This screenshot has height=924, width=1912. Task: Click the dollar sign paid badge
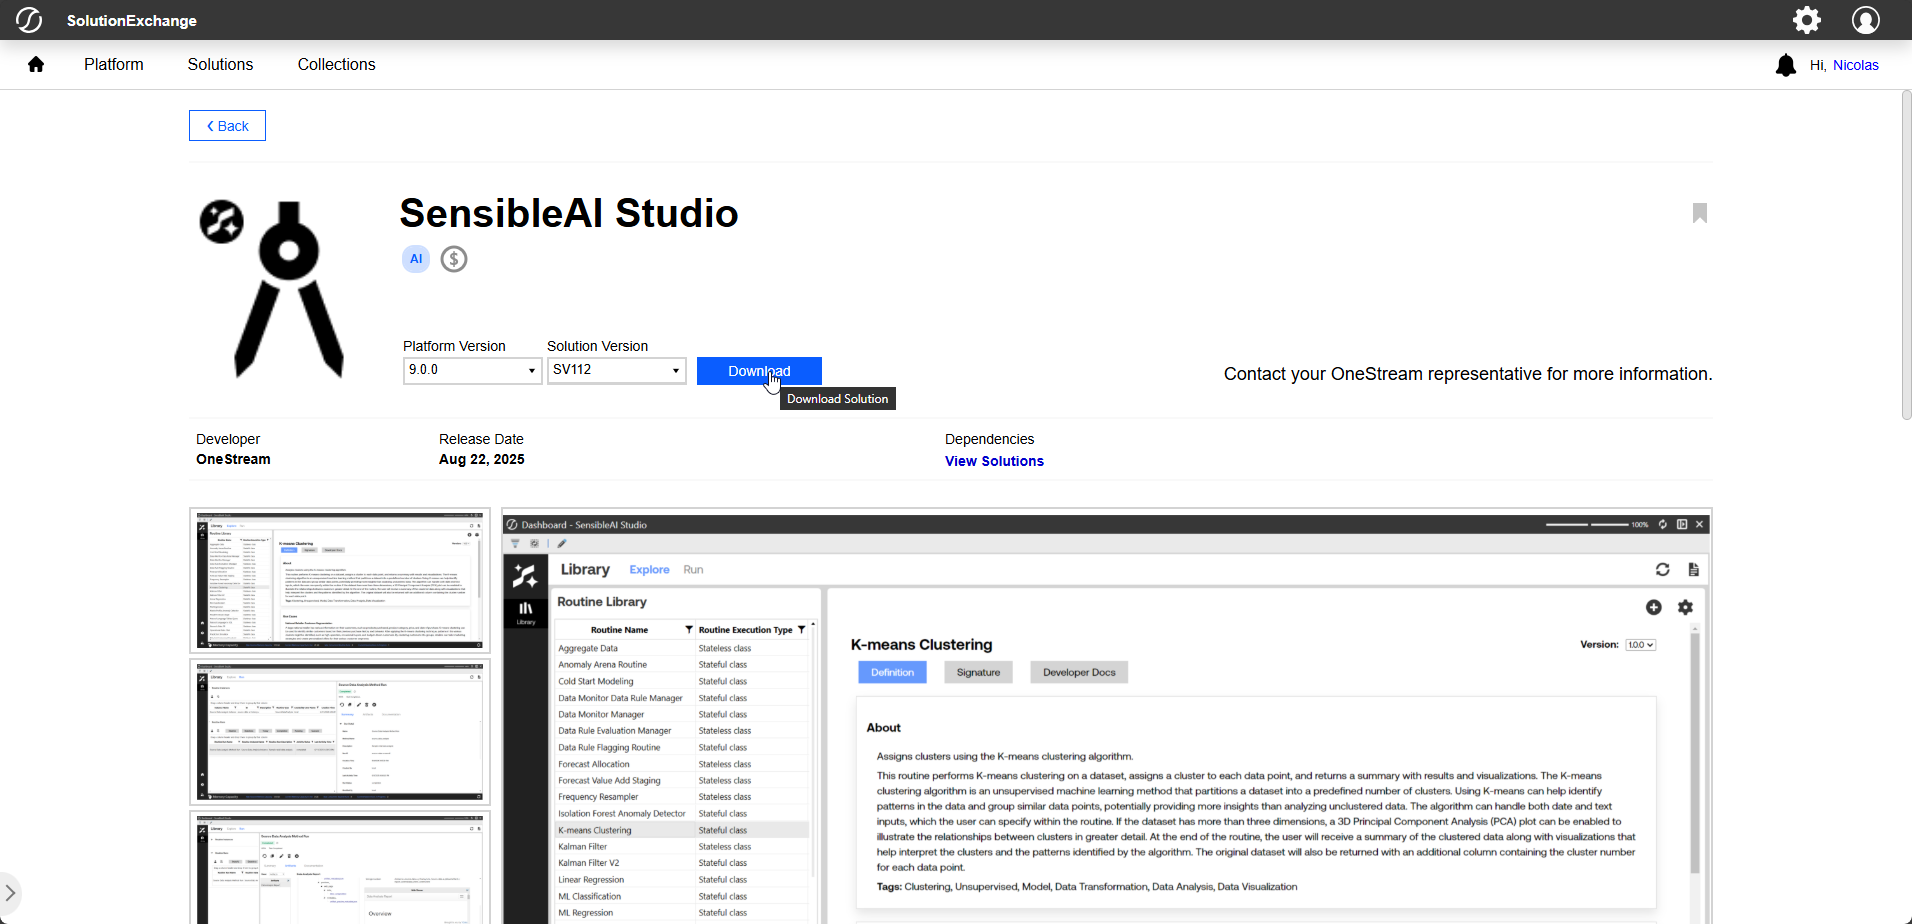[x=454, y=259]
